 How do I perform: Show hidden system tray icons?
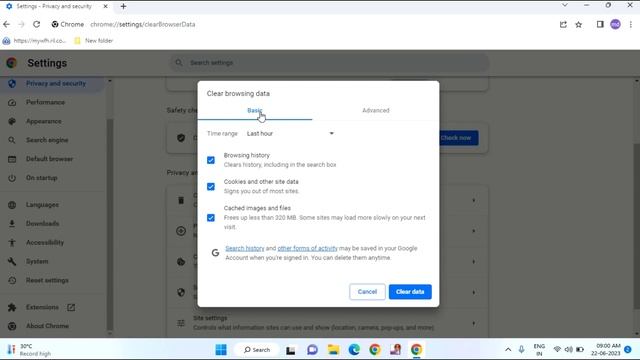coord(508,350)
